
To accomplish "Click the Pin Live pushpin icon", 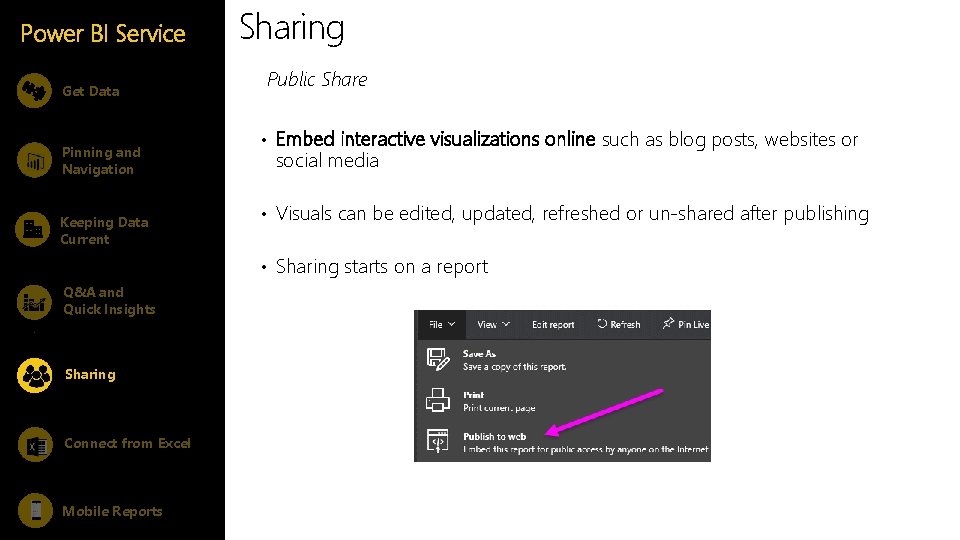I will pyautogui.click(x=668, y=323).
